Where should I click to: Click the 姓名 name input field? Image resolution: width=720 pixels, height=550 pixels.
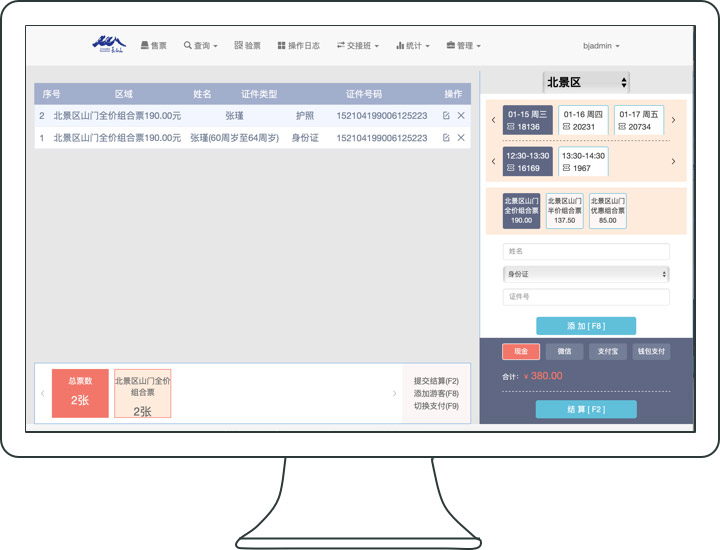[586, 251]
